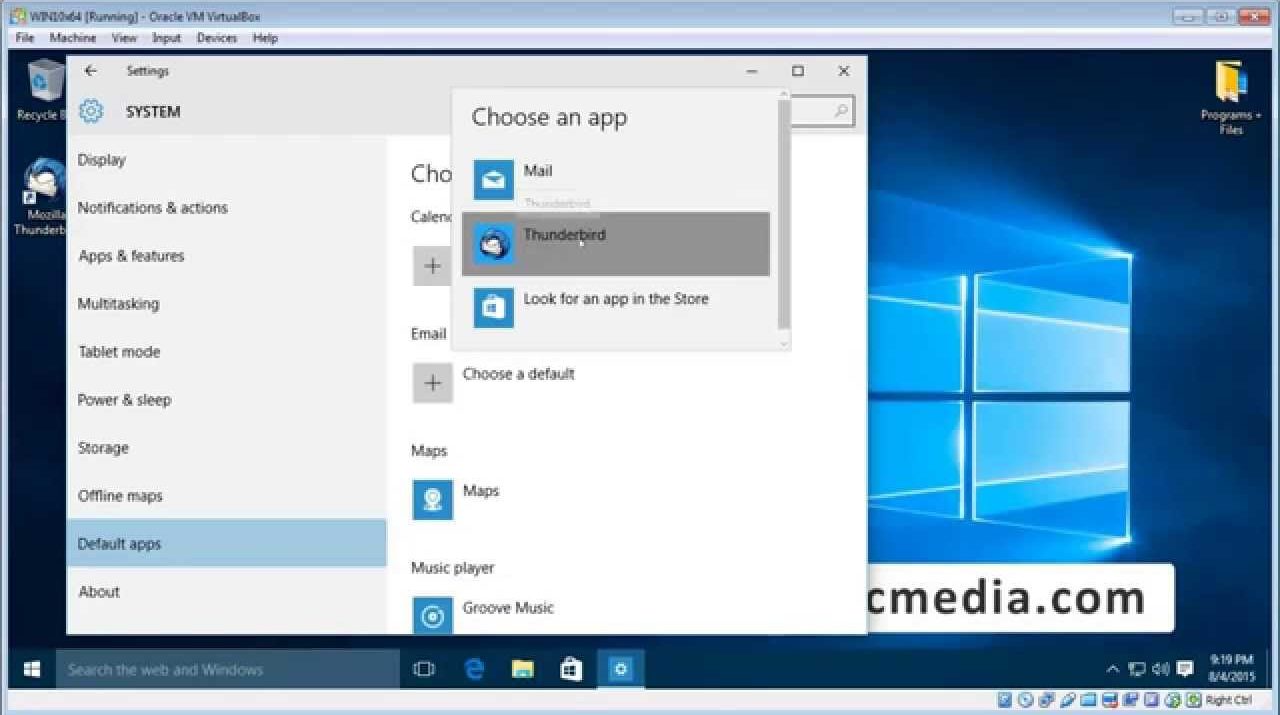Go back with the Settings back arrow
This screenshot has width=1280, height=715.
point(91,71)
